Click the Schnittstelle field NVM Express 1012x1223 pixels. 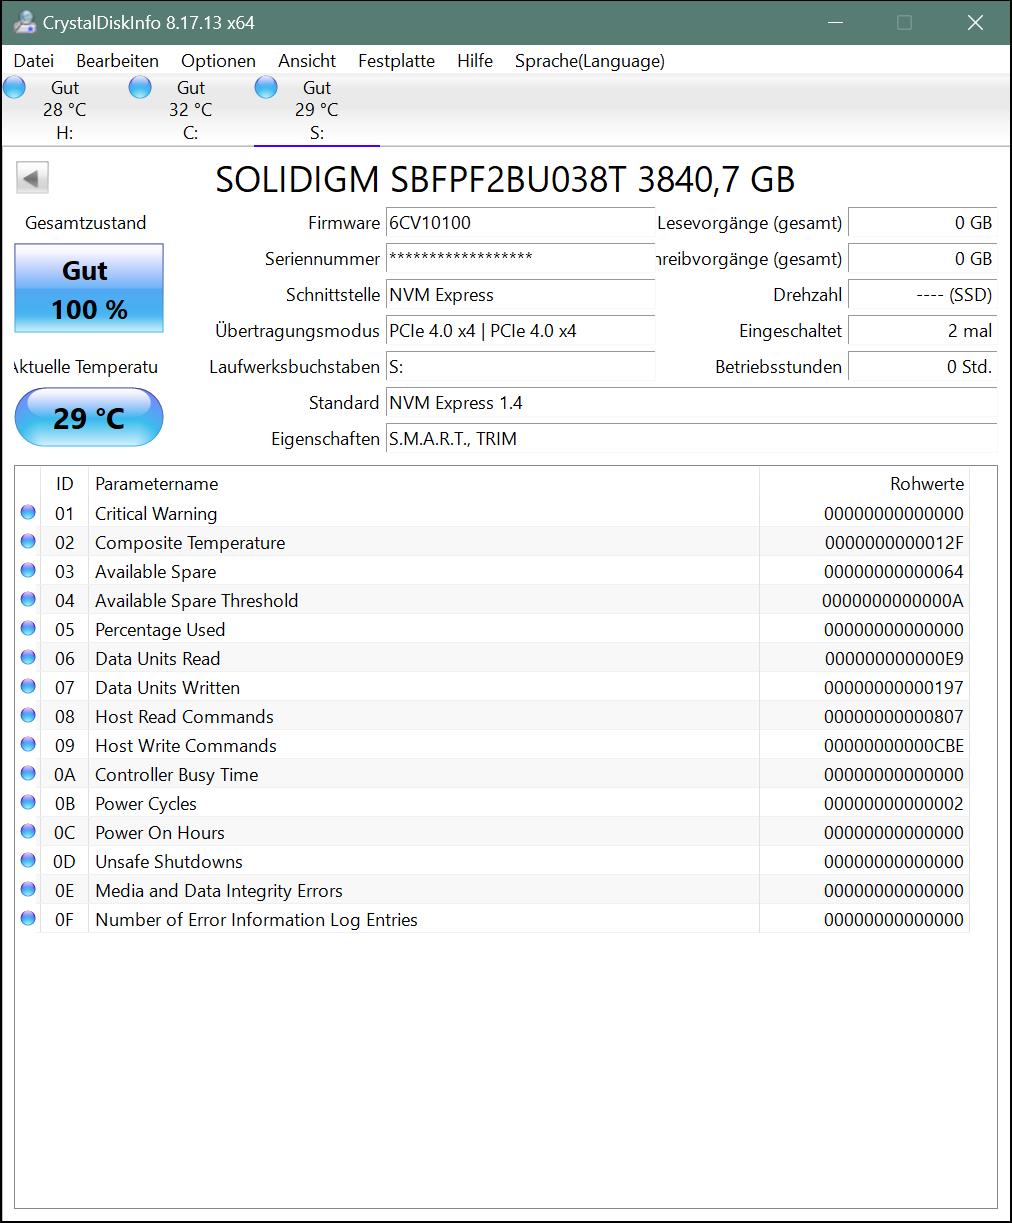click(520, 295)
